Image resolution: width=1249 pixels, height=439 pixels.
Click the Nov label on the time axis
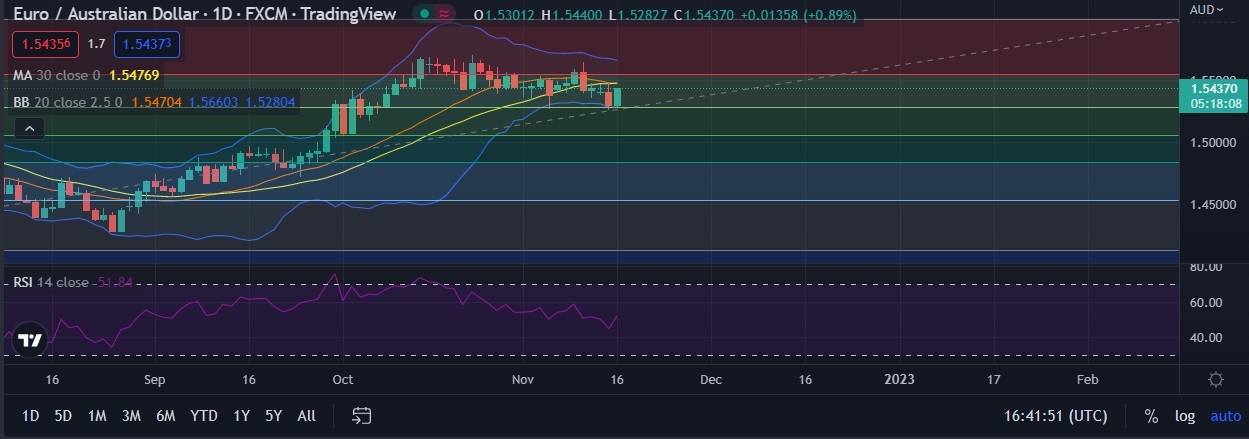(x=523, y=380)
